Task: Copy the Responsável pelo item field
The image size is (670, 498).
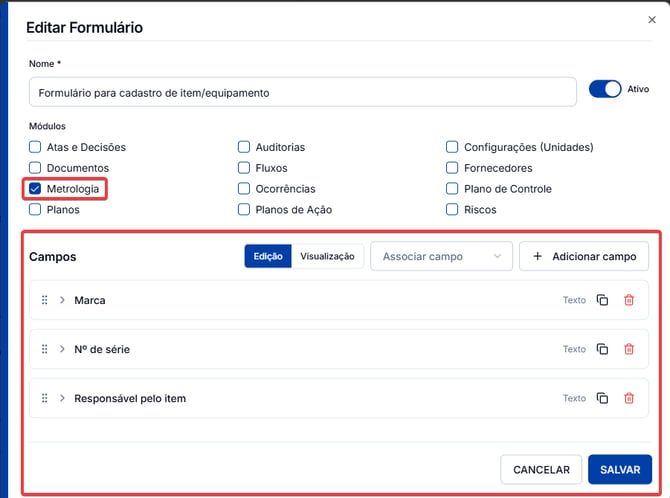Action: pos(602,398)
